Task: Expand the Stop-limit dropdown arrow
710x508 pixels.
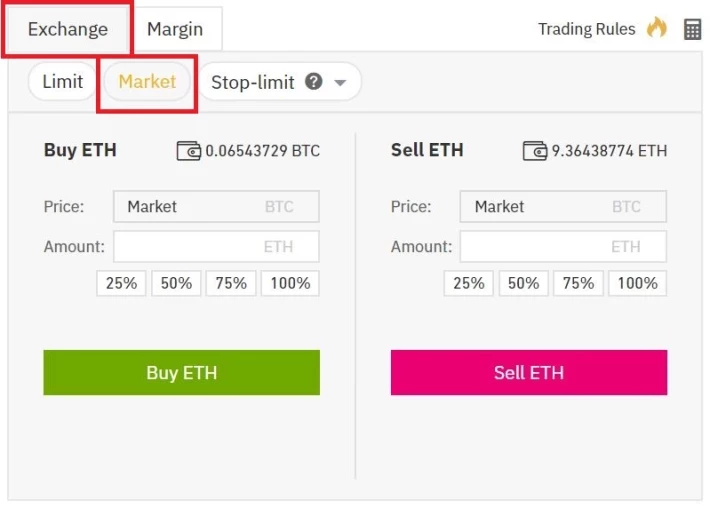Action: pyautogui.click(x=340, y=83)
